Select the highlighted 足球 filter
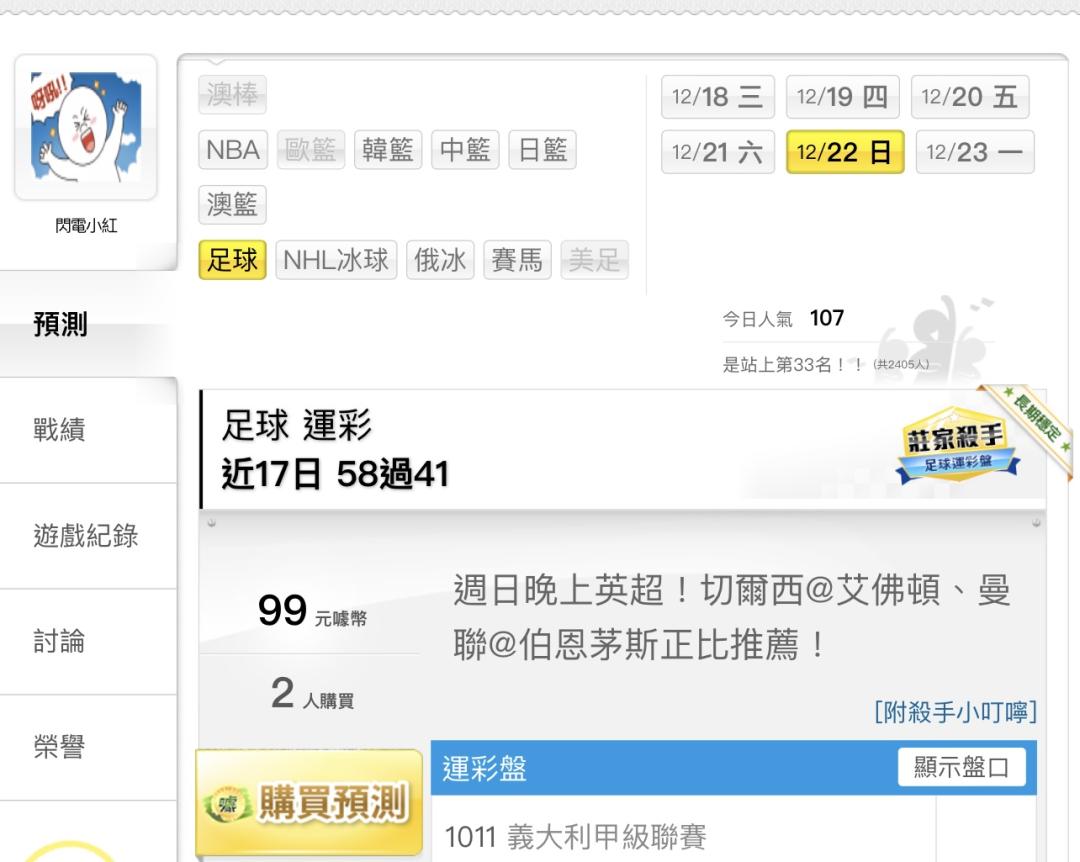The image size is (1080, 862). point(232,260)
